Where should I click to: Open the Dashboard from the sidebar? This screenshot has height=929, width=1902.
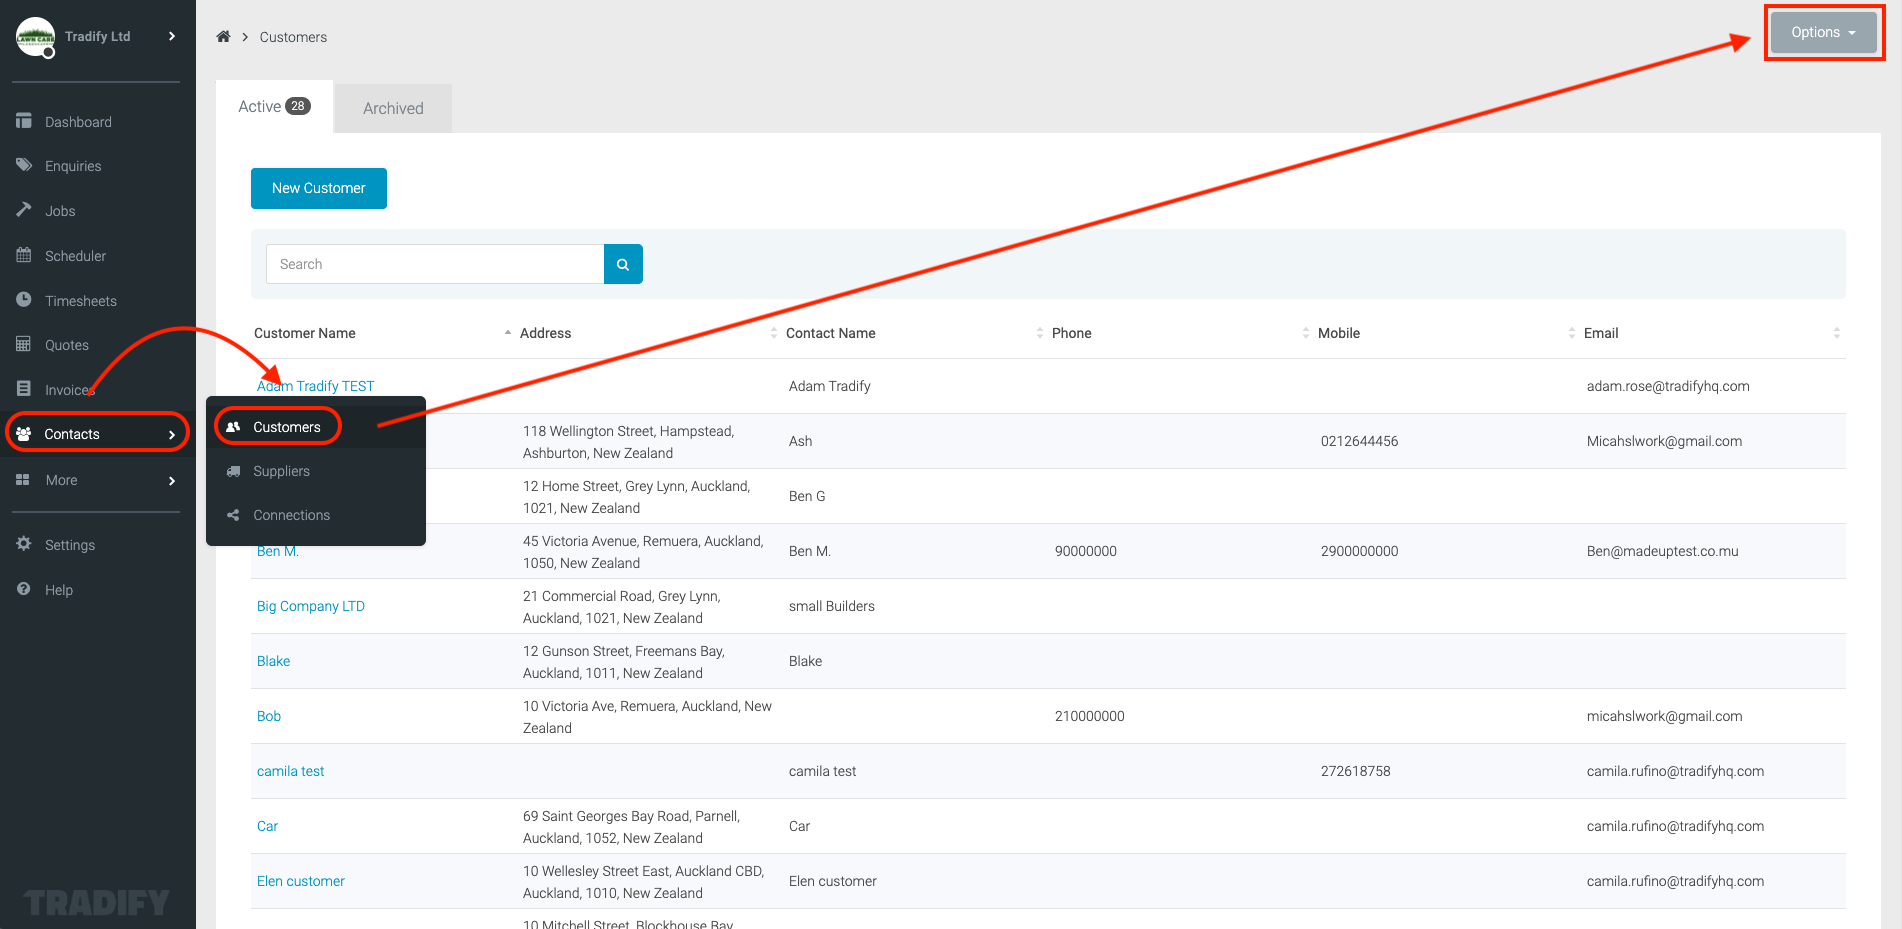click(24, 121)
